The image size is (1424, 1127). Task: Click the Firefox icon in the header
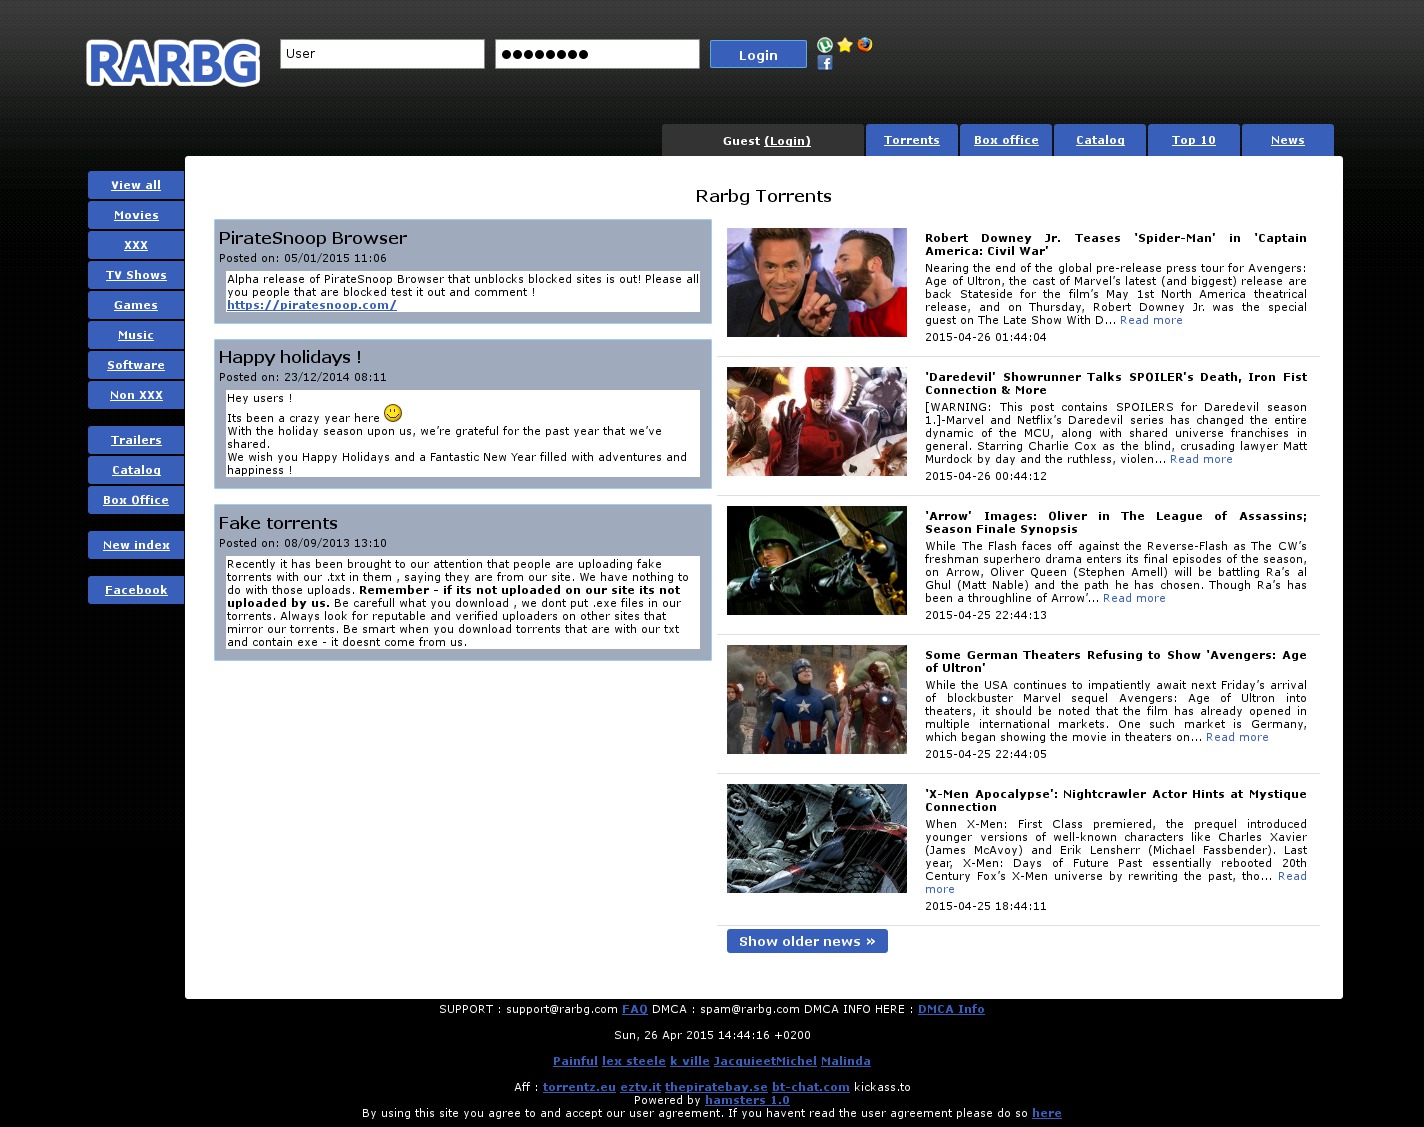coord(865,45)
